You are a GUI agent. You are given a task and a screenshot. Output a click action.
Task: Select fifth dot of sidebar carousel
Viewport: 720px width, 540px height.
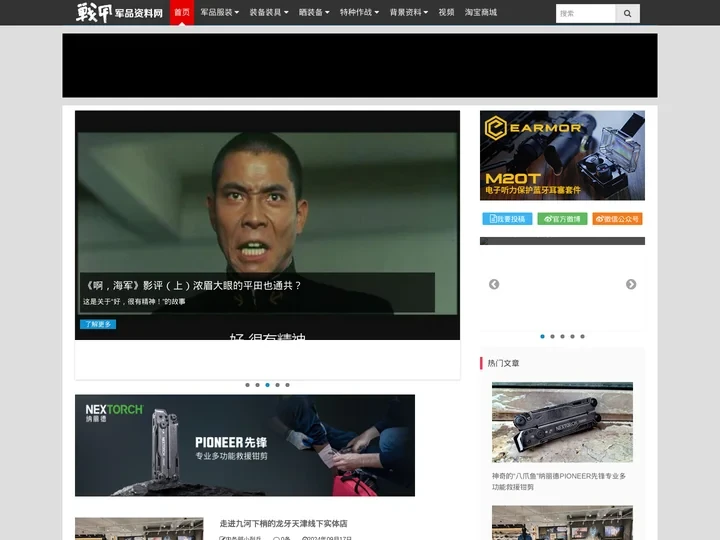click(583, 337)
